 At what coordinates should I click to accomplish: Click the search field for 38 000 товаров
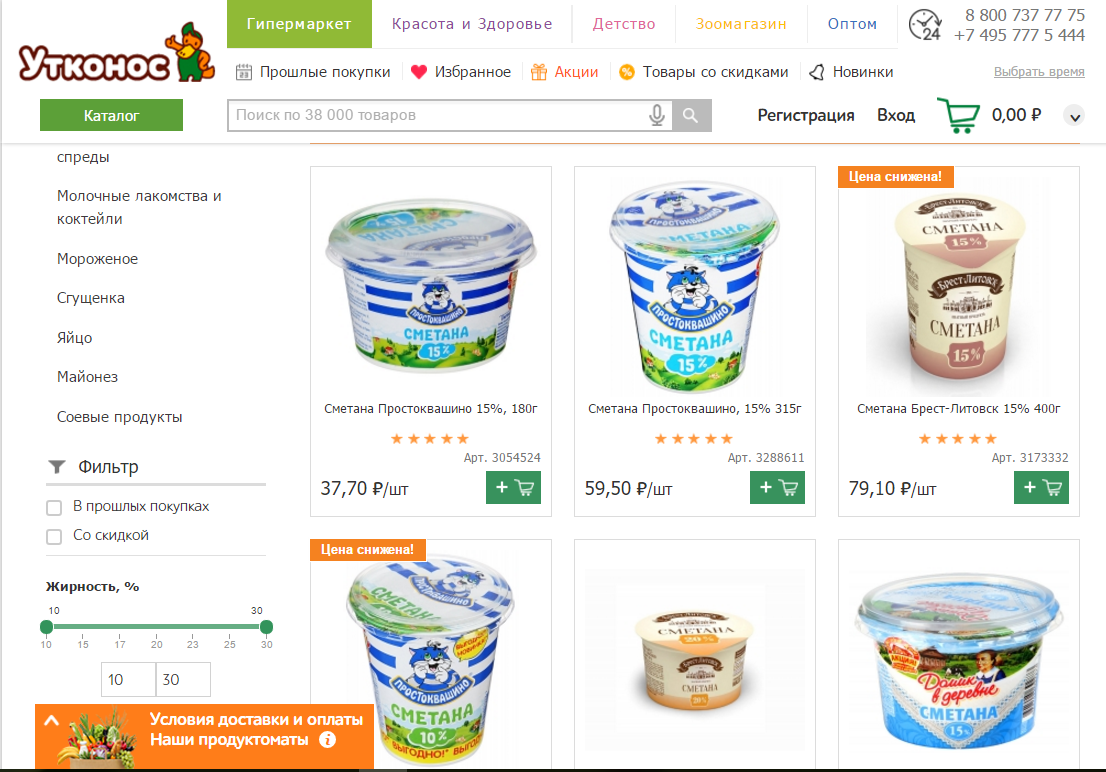(437, 116)
